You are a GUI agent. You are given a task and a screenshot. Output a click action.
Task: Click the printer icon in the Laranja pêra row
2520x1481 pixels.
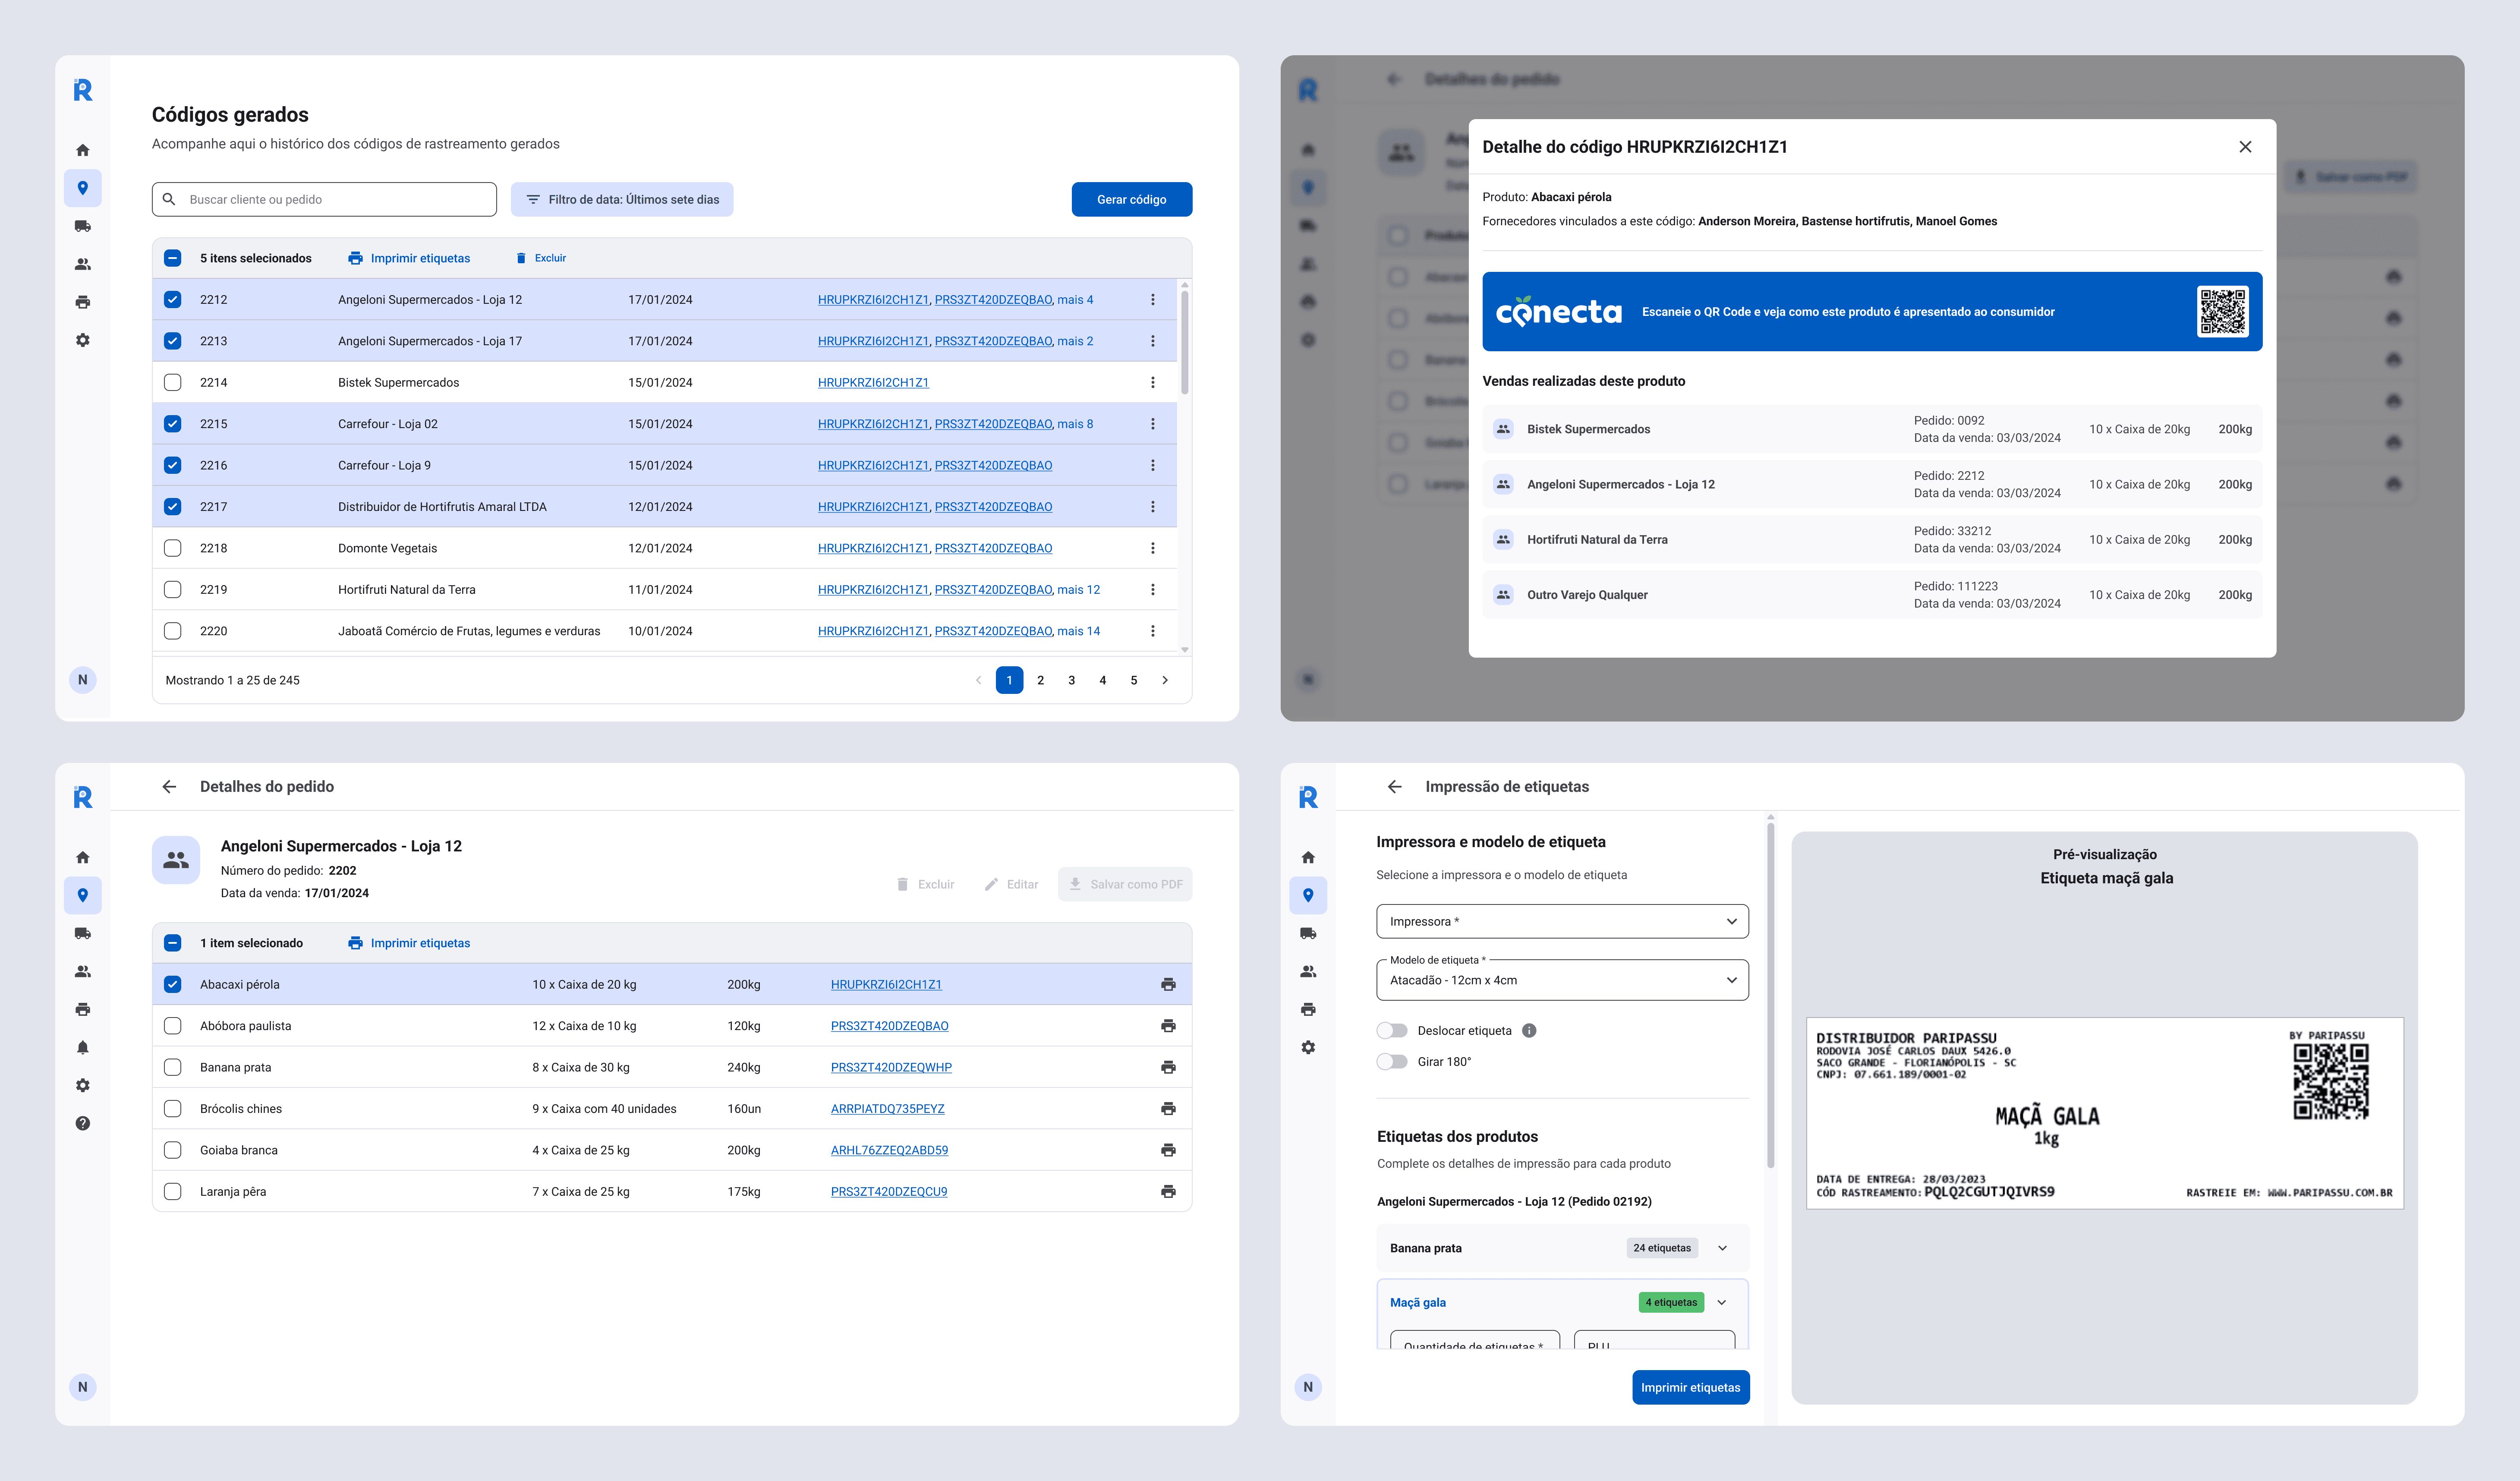click(x=1168, y=1191)
